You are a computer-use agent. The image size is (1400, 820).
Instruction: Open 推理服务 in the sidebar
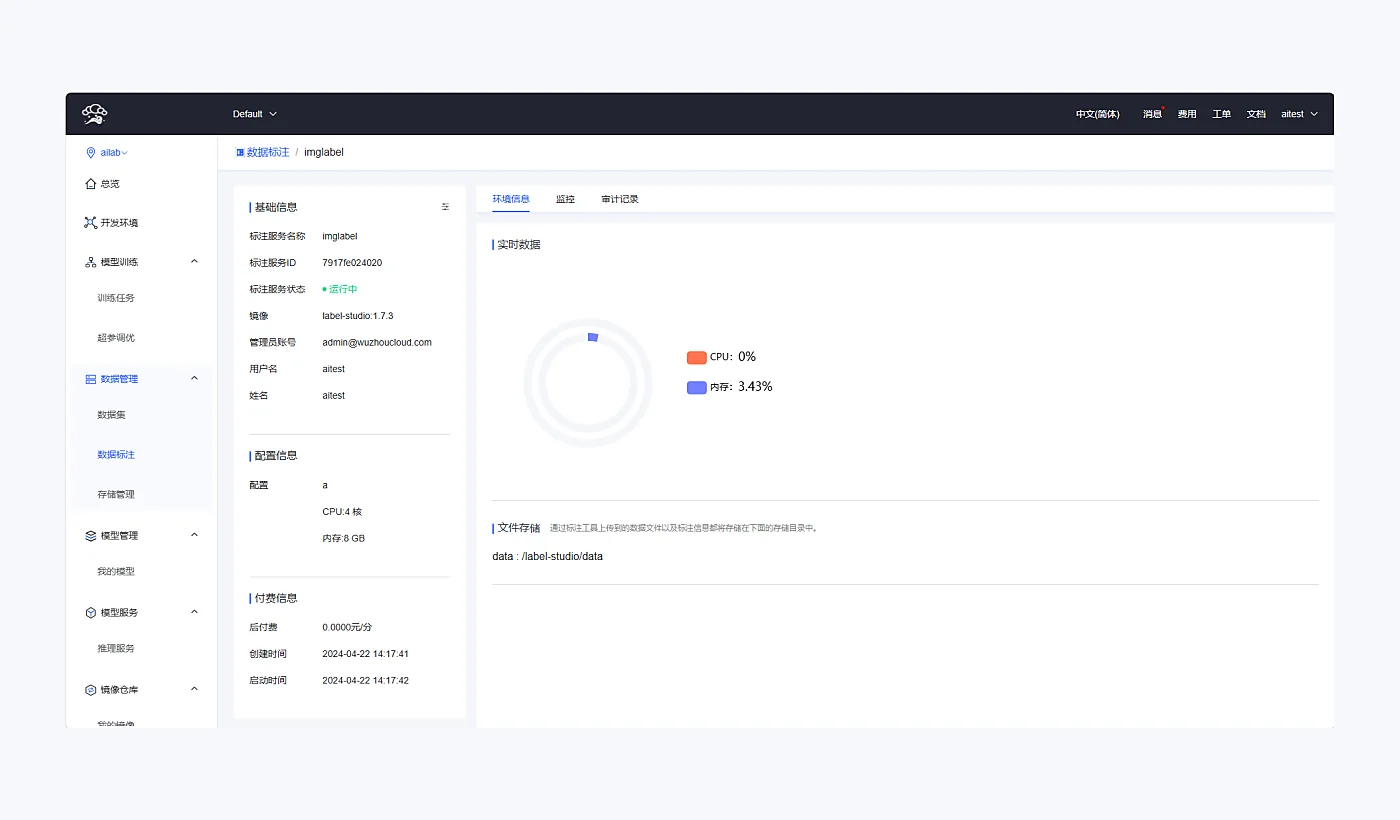pyautogui.click(x=116, y=649)
